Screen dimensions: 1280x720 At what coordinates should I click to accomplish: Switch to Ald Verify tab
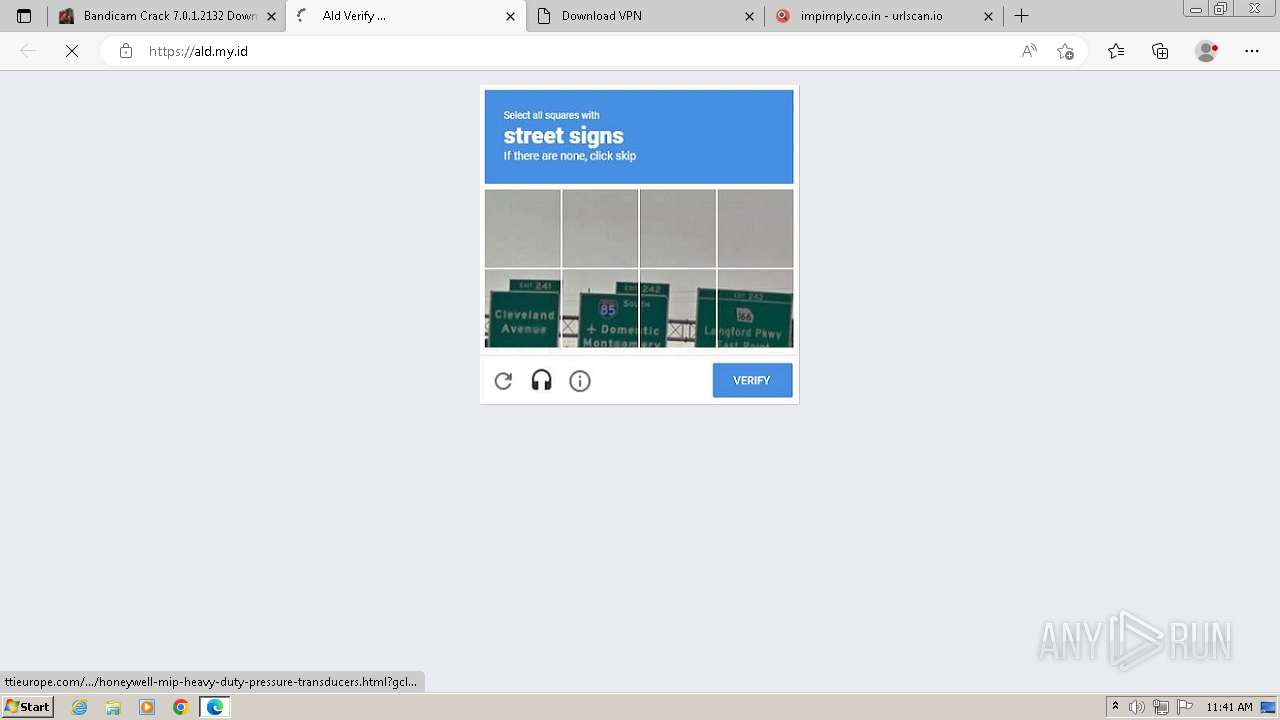404,16
